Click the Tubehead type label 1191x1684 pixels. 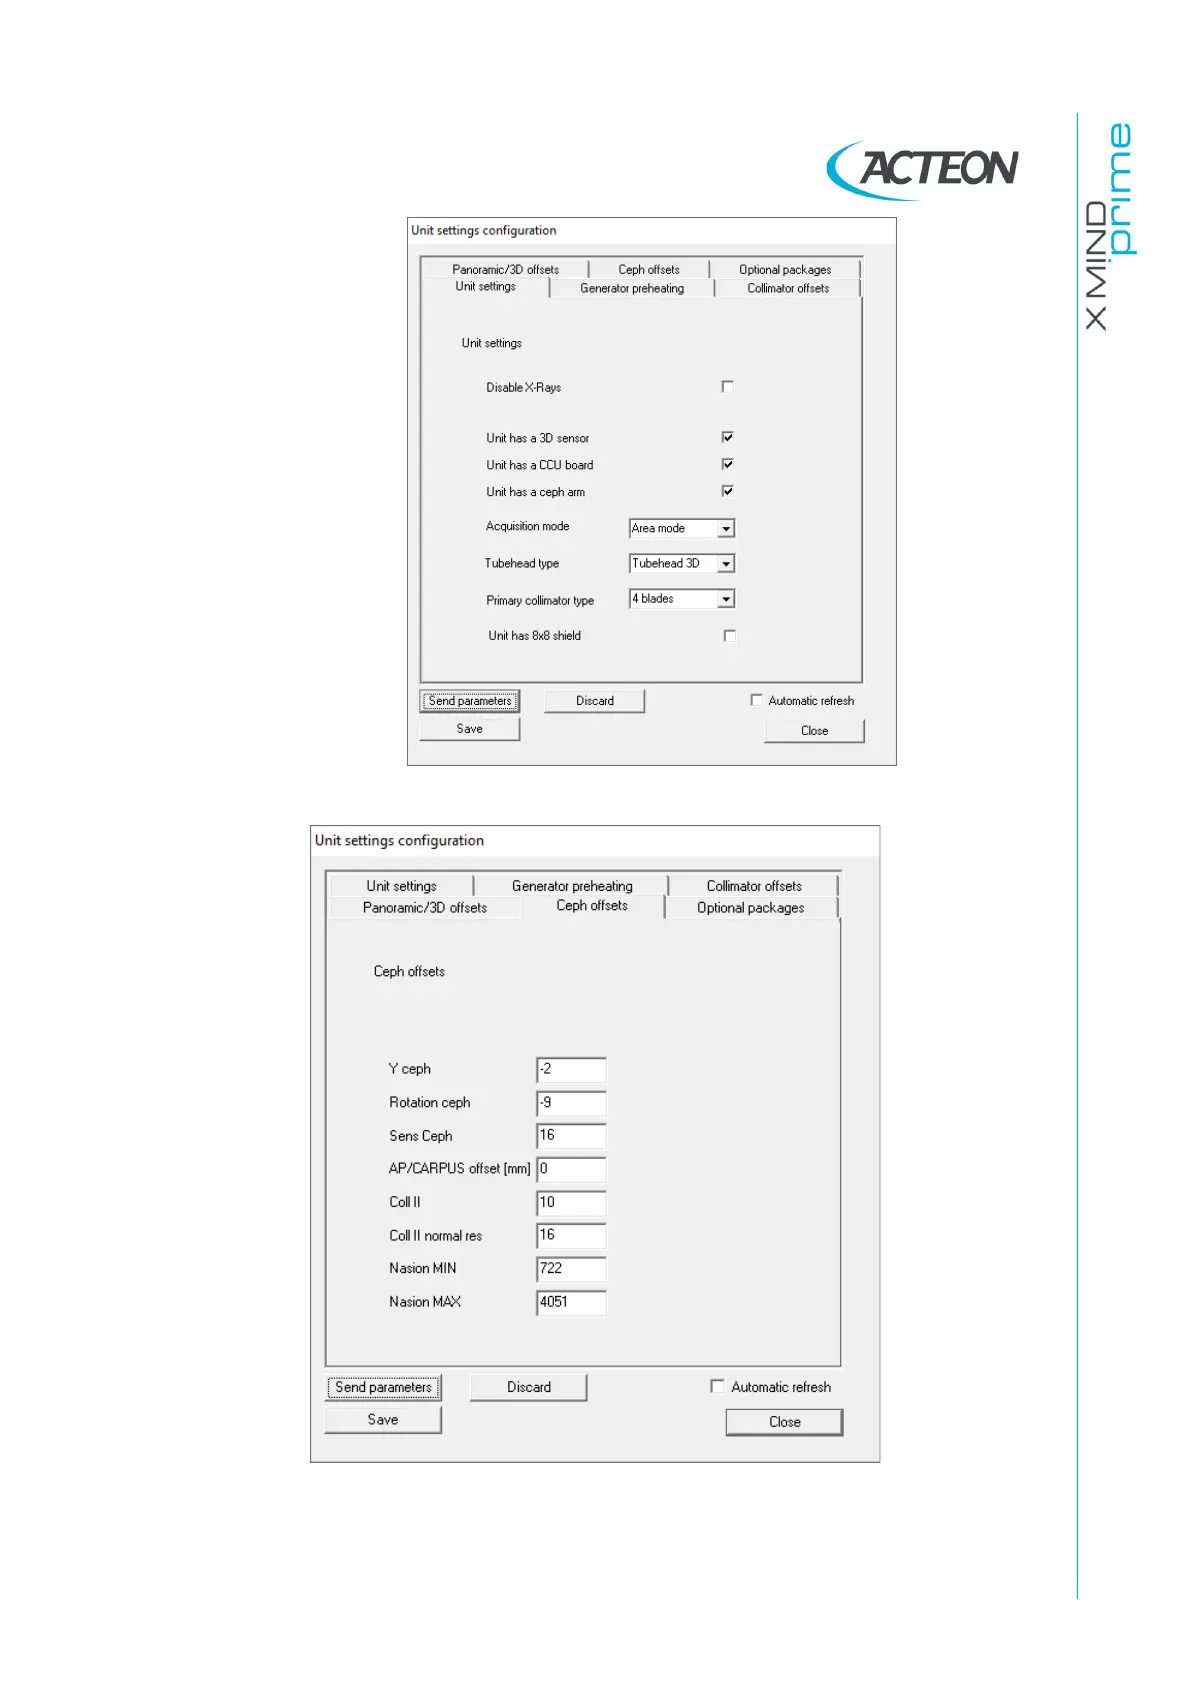point(522,563)
